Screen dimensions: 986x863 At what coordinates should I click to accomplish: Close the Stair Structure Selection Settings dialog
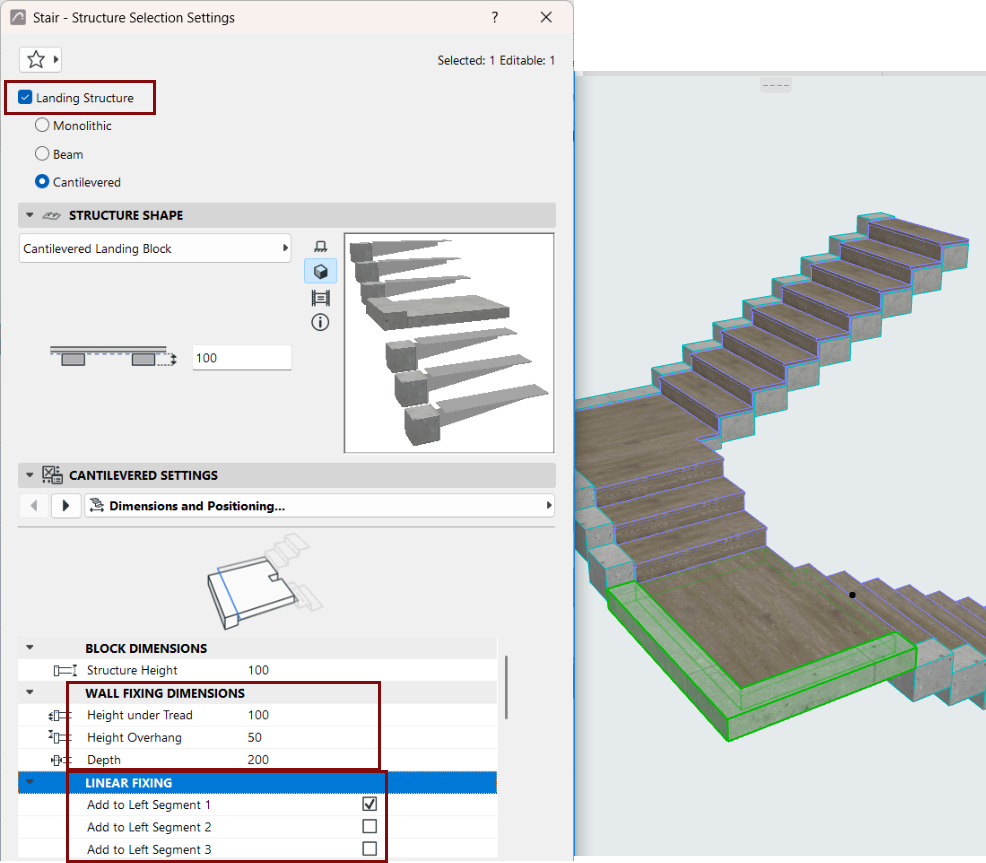(x=546, y=18)
